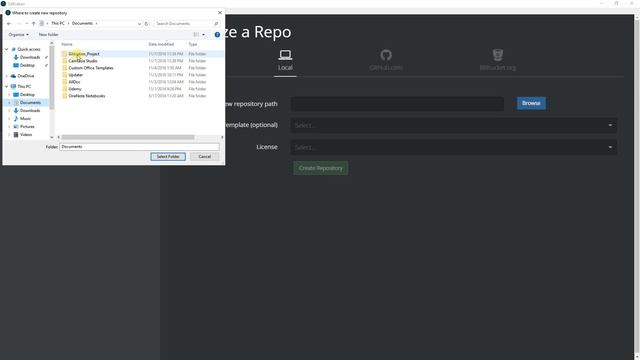Expand the OneDrive tree node

point(7,76)
